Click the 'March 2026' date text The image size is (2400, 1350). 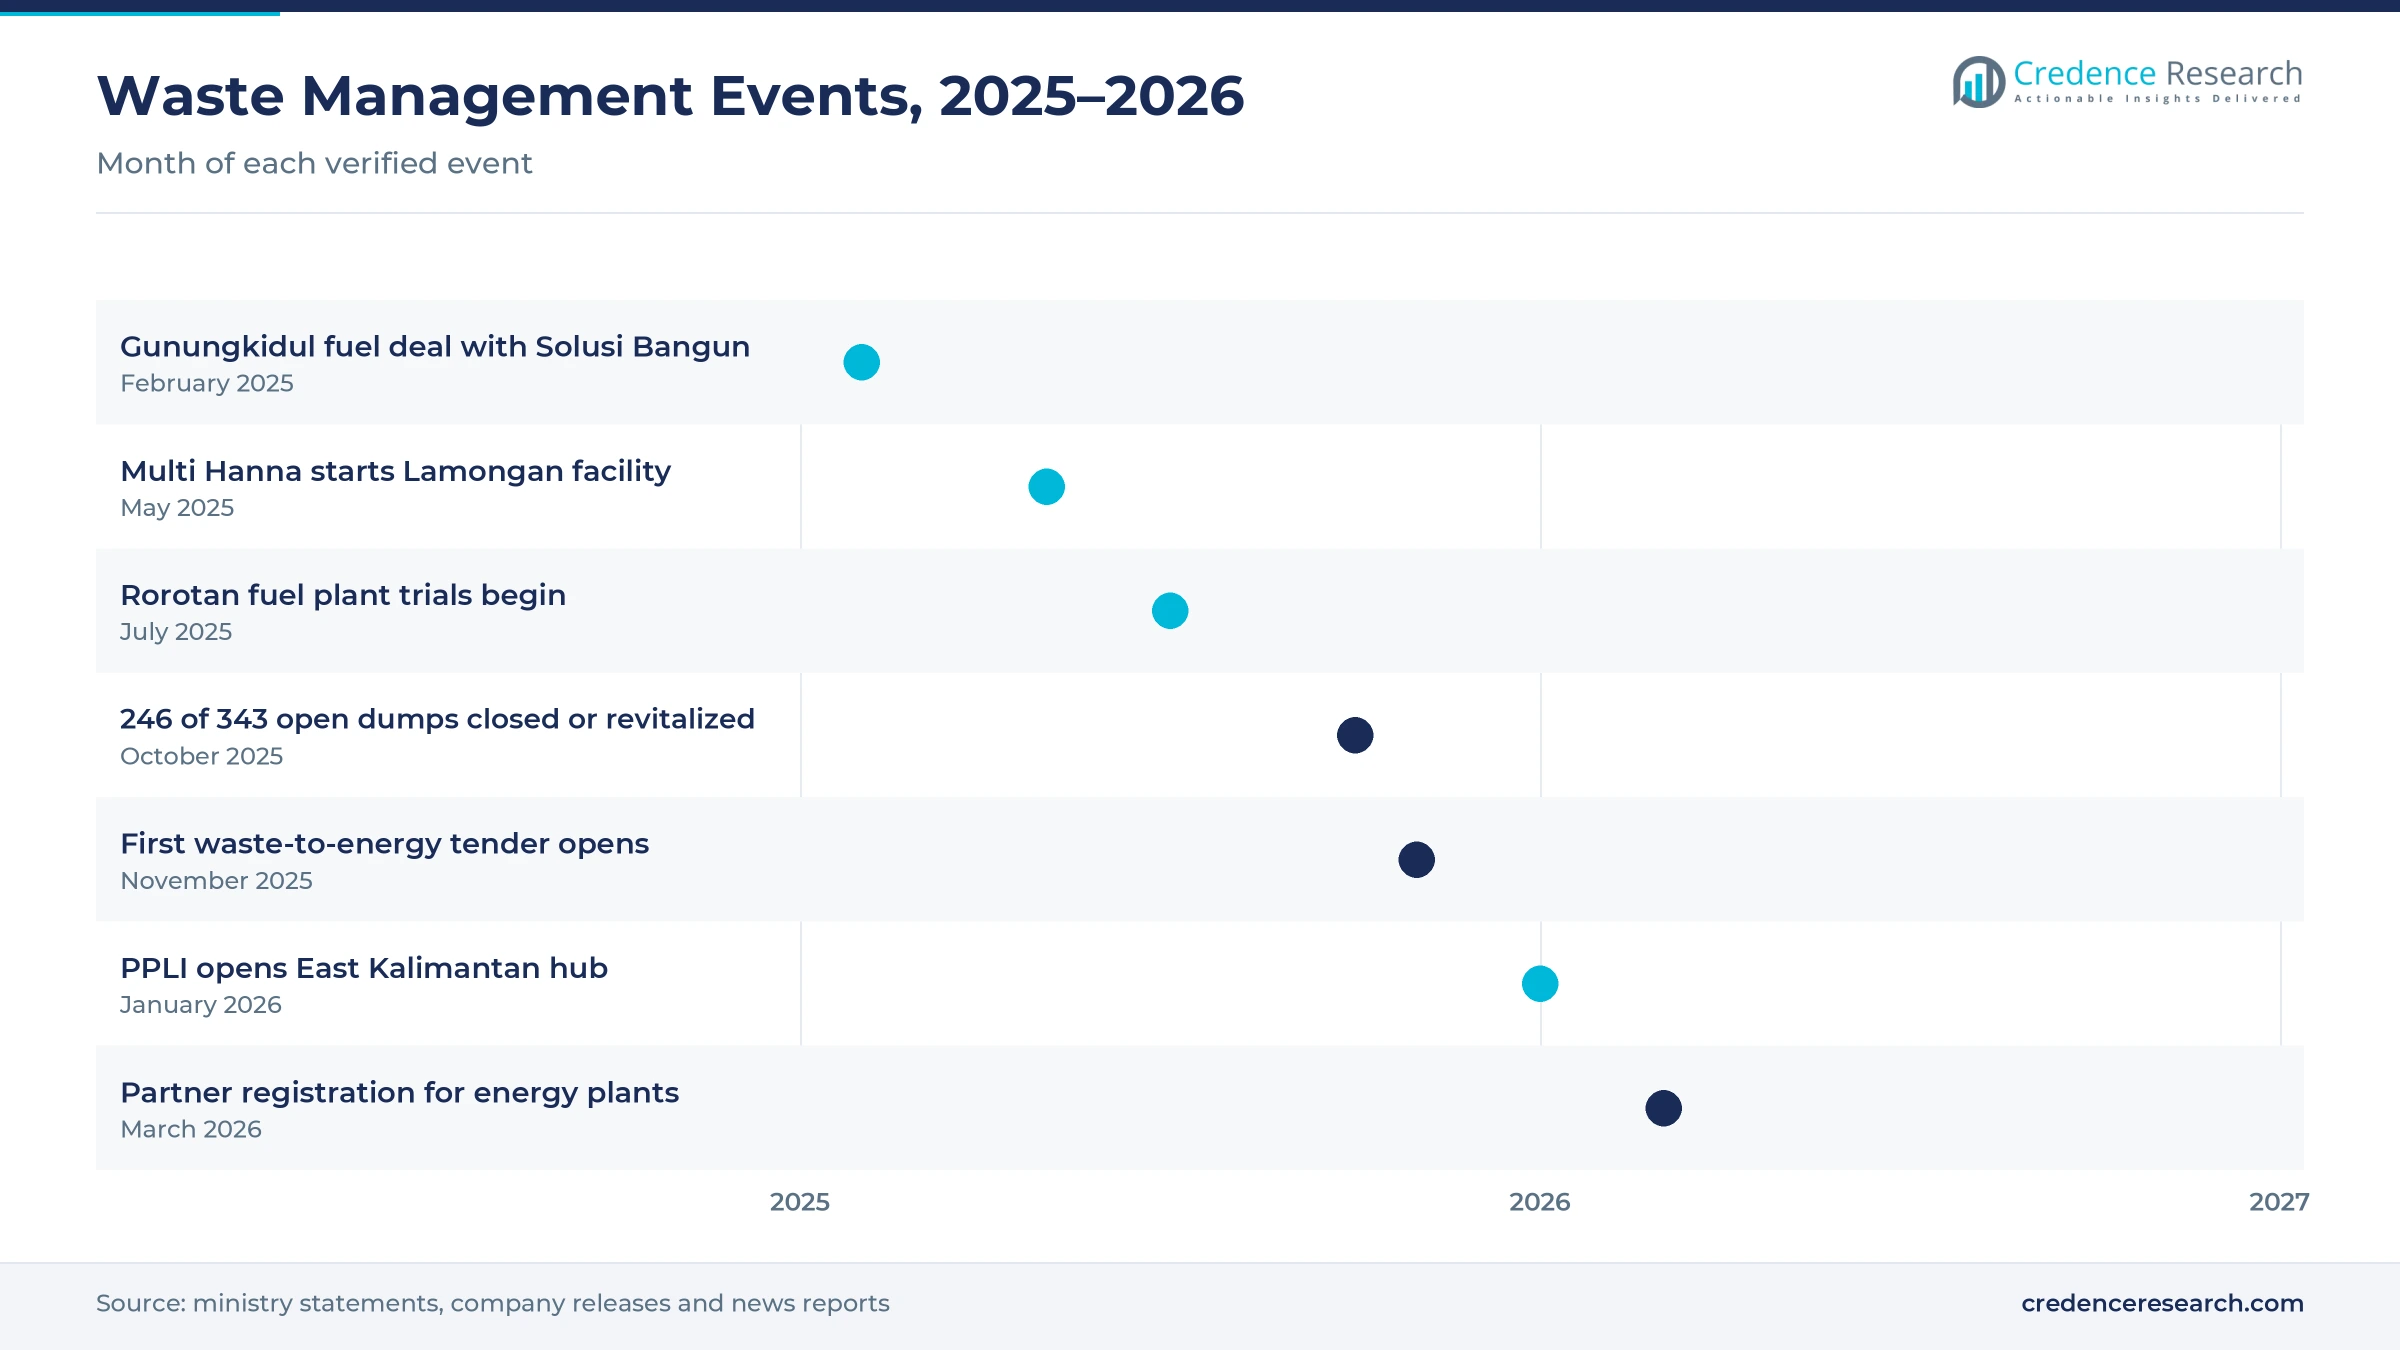191,1129
